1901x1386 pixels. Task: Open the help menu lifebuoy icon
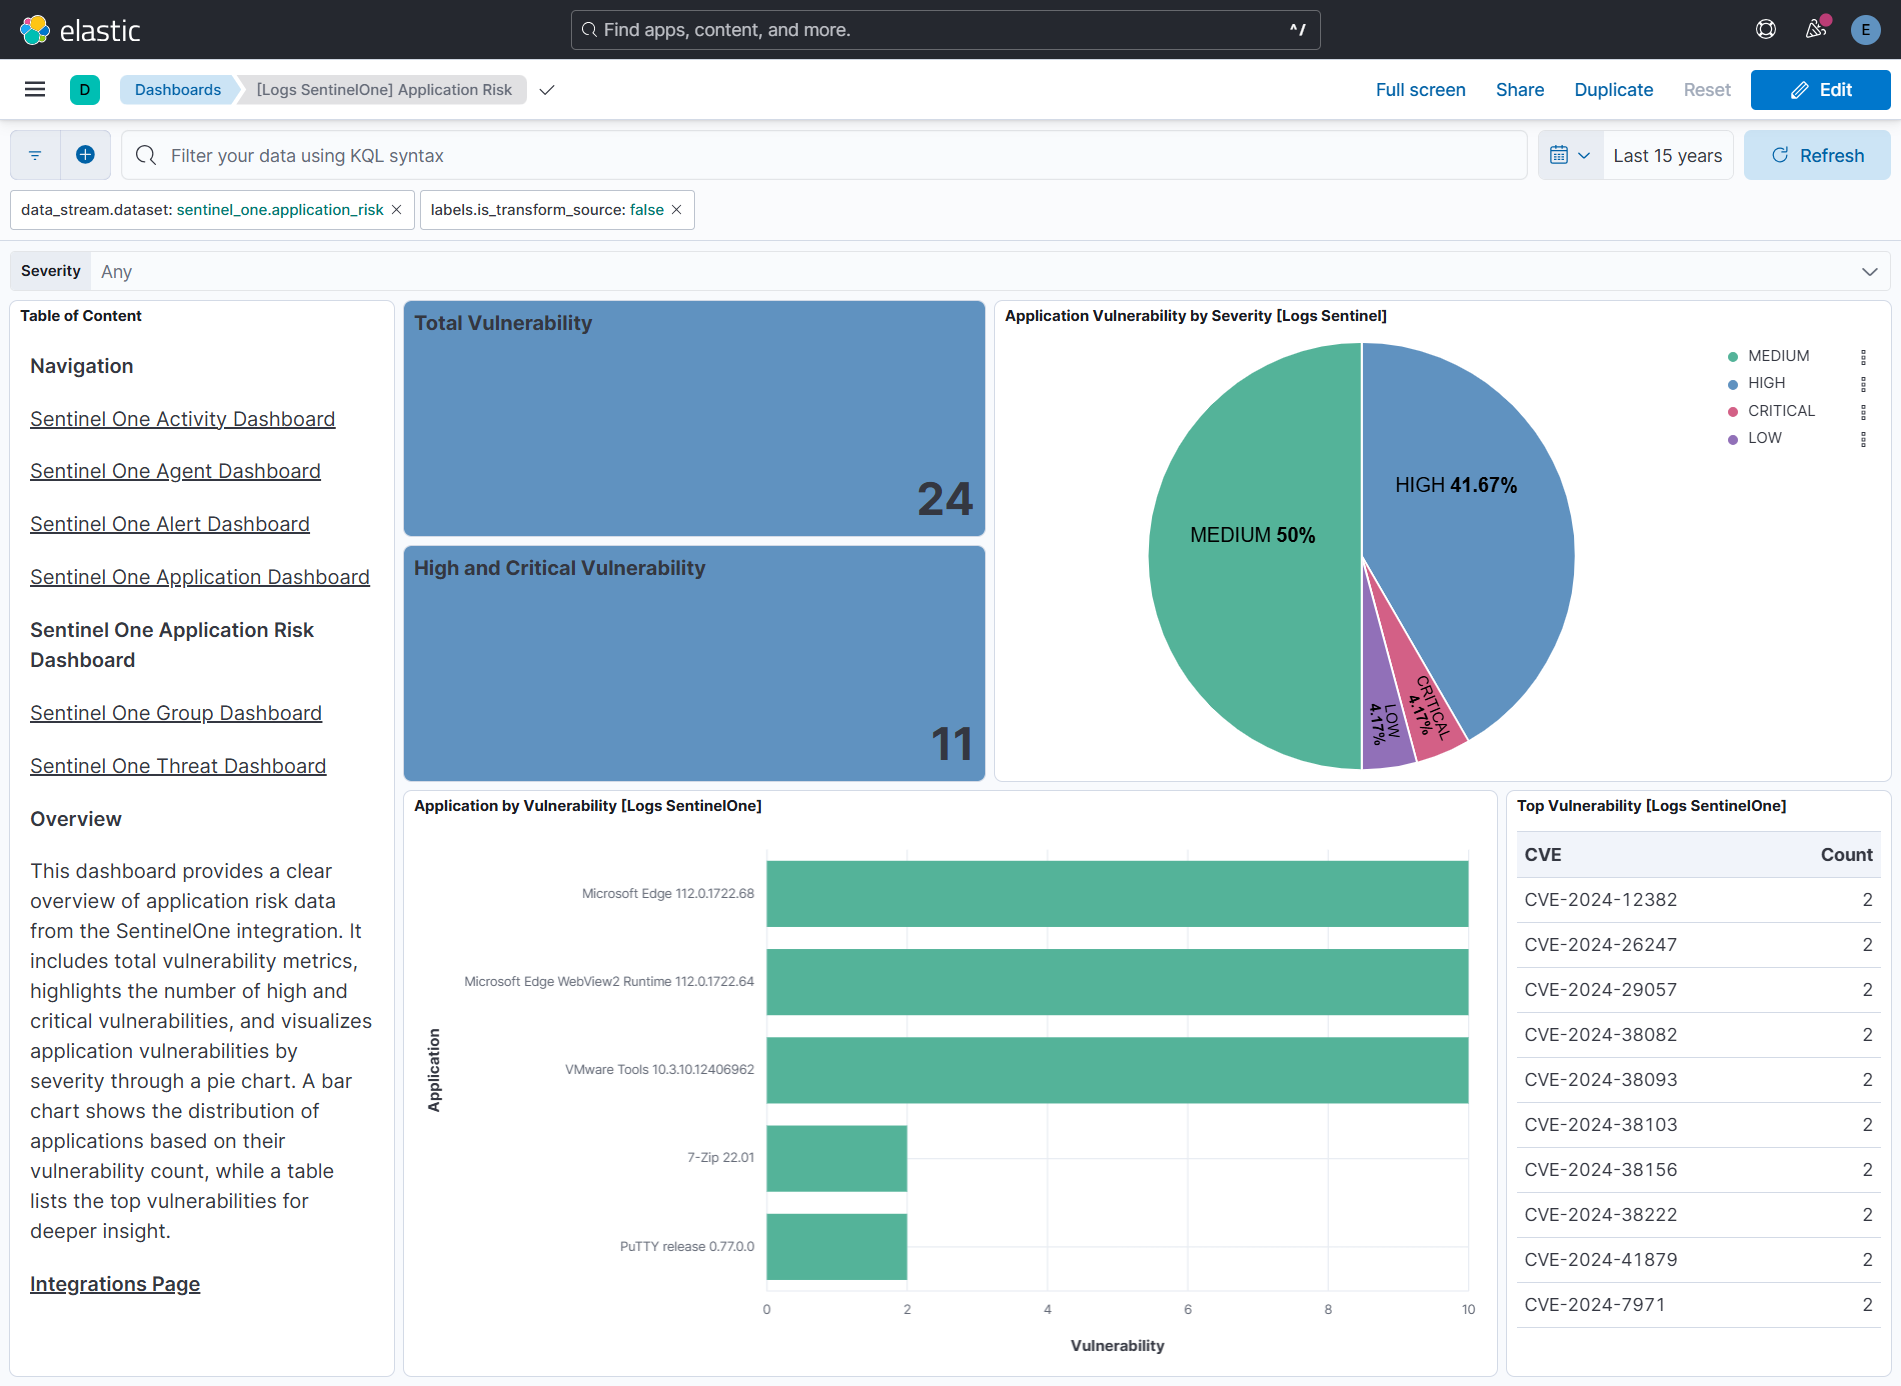1766,30
